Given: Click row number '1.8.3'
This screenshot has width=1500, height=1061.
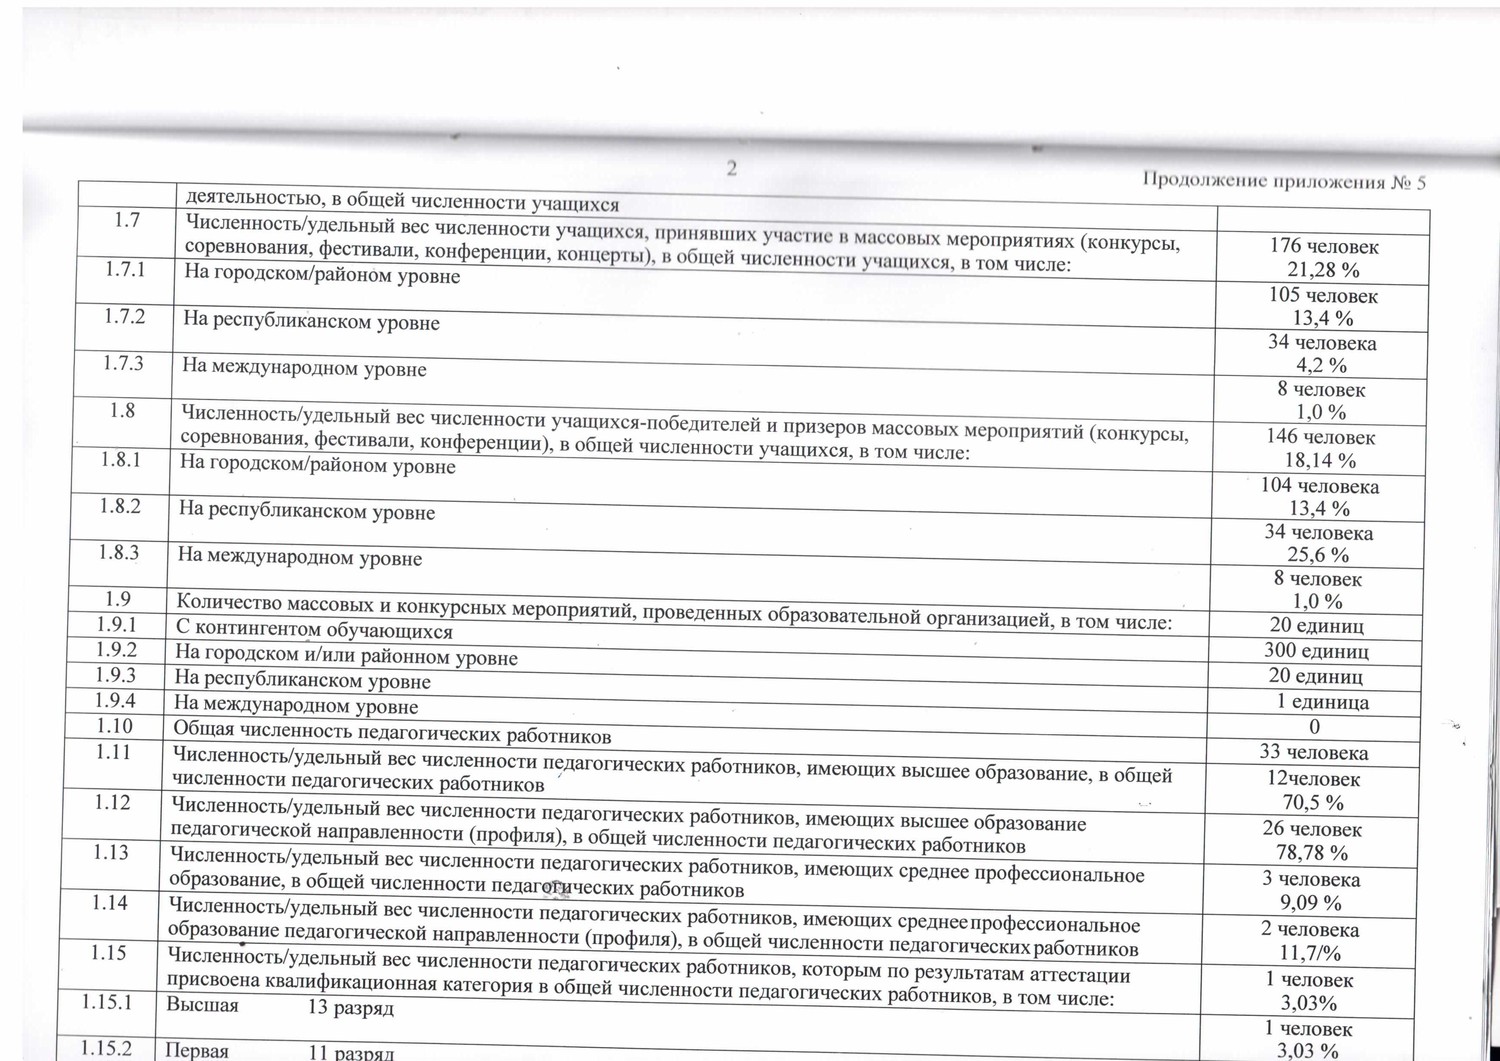Looking at the screenshot, I should point(119,552).
